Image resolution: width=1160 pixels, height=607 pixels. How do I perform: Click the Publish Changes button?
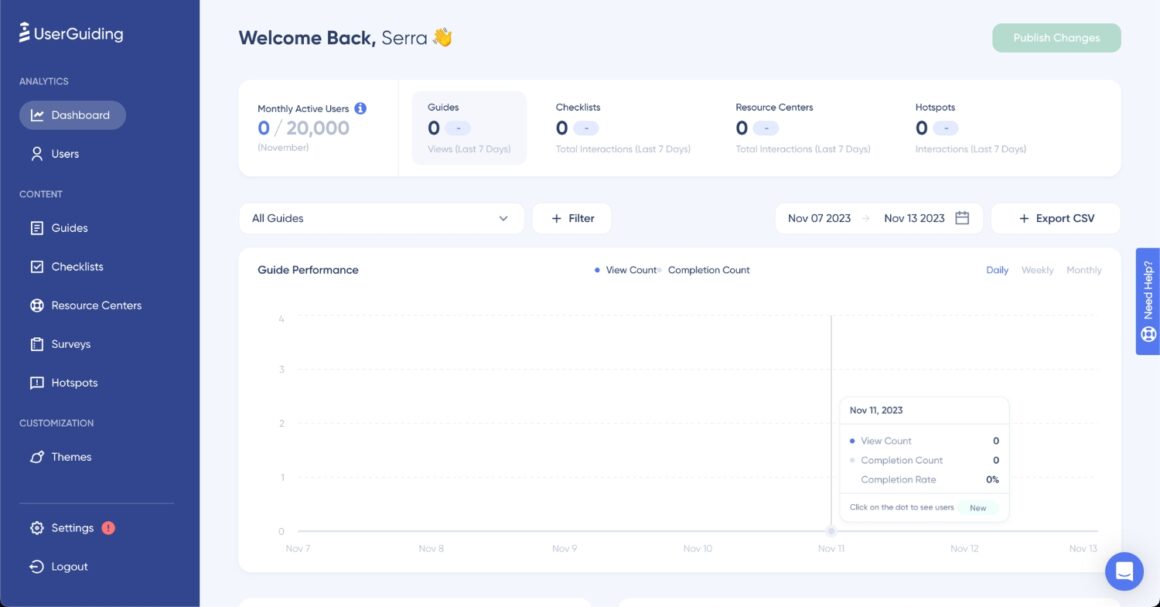pos(1055,36)
